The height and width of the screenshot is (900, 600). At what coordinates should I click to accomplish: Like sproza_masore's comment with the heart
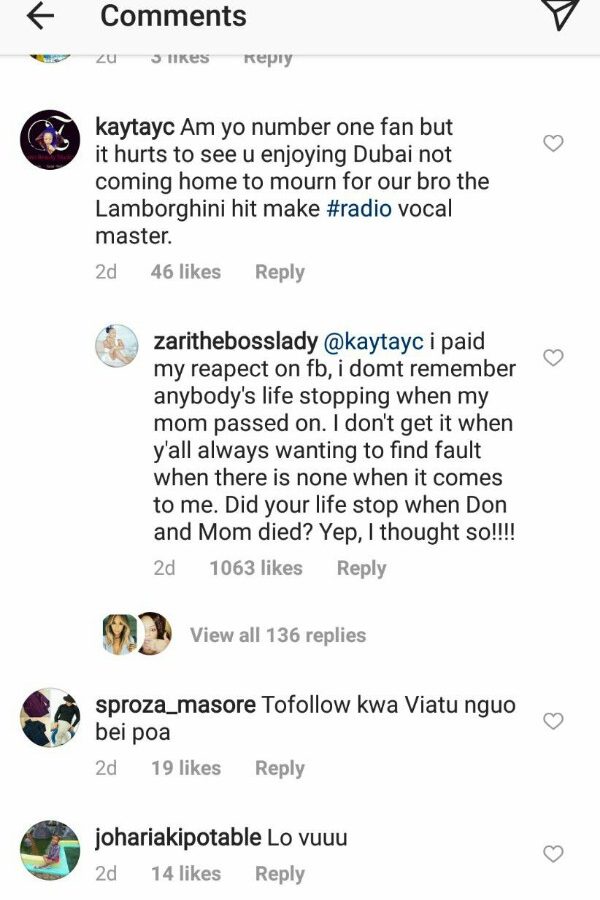pyautogui.click(x=552, y=721)
